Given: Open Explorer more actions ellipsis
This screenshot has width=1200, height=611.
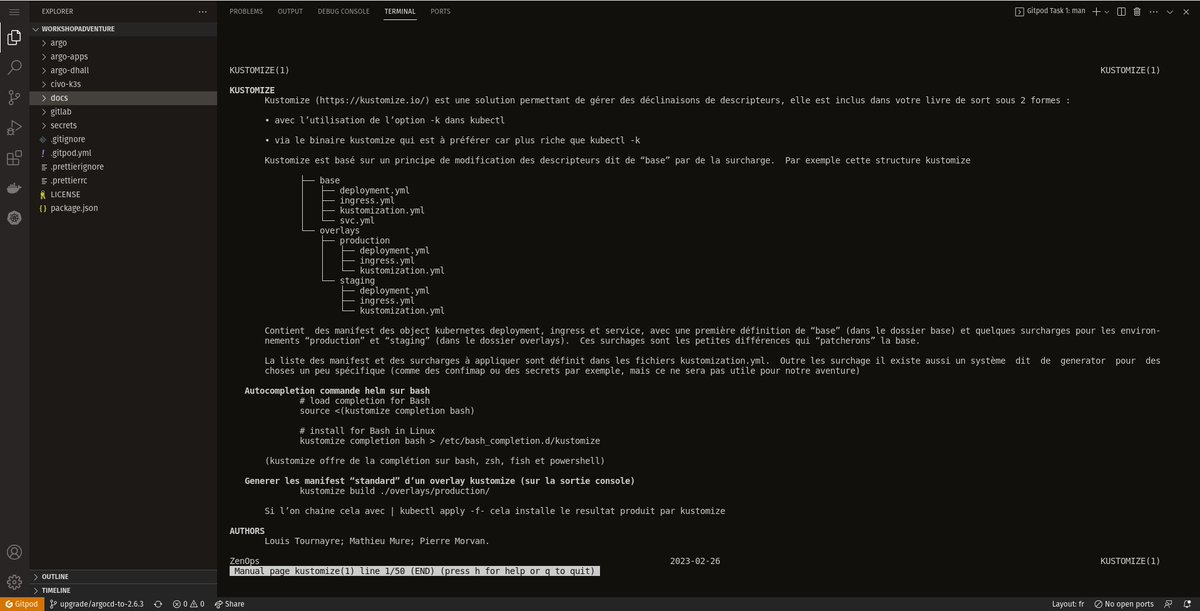Looking at the screenshot, I should (203, 11).
